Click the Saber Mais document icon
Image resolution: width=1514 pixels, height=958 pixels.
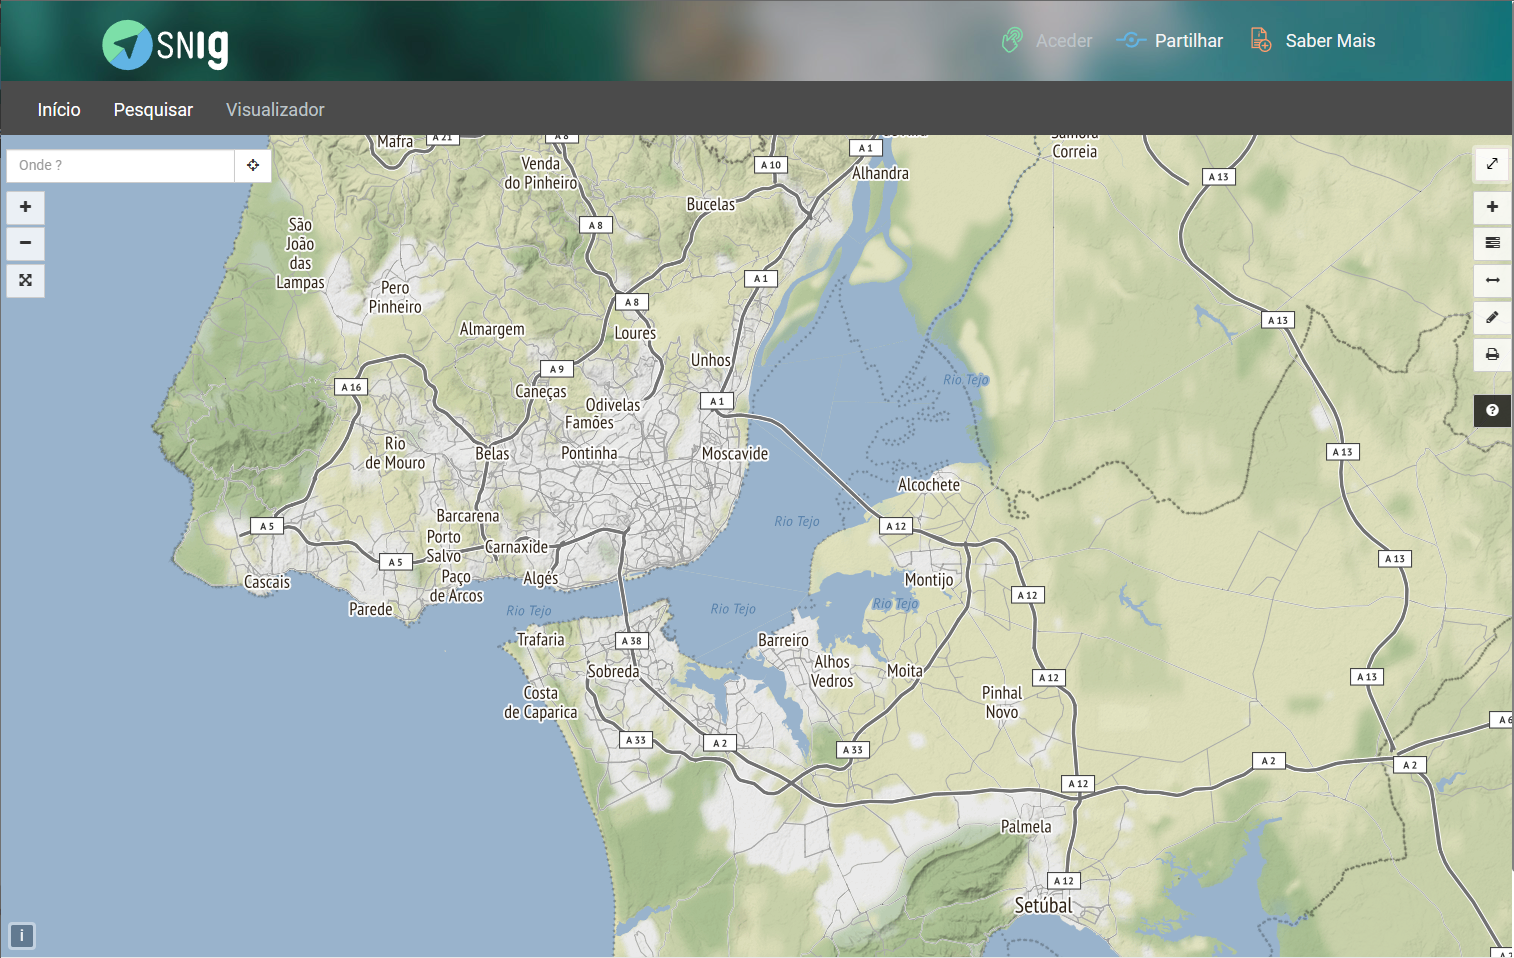click(x=1261, y=40)
